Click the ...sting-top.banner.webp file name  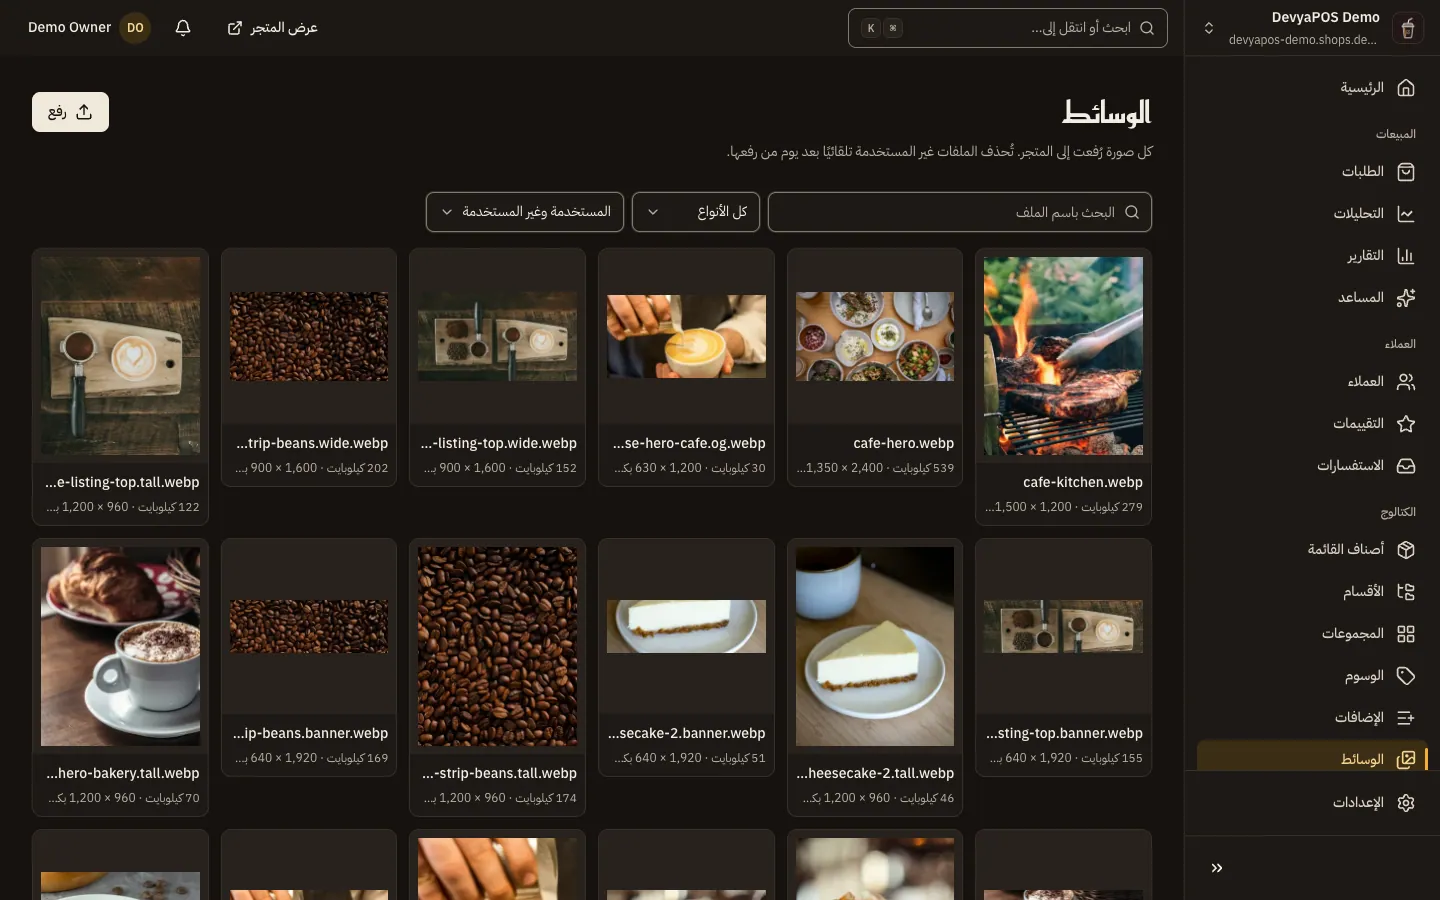[x=1064, y=733]
